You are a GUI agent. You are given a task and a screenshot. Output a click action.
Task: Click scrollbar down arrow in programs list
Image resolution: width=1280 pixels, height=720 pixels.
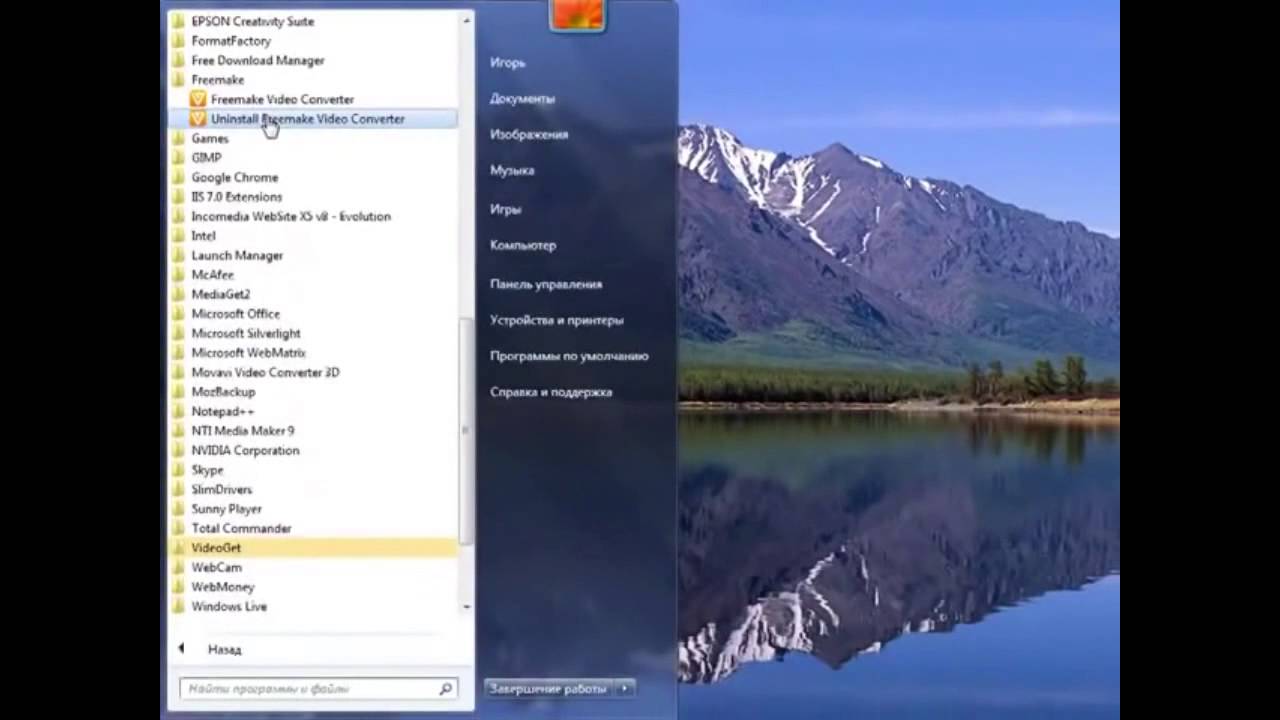[x=466, y=606]
